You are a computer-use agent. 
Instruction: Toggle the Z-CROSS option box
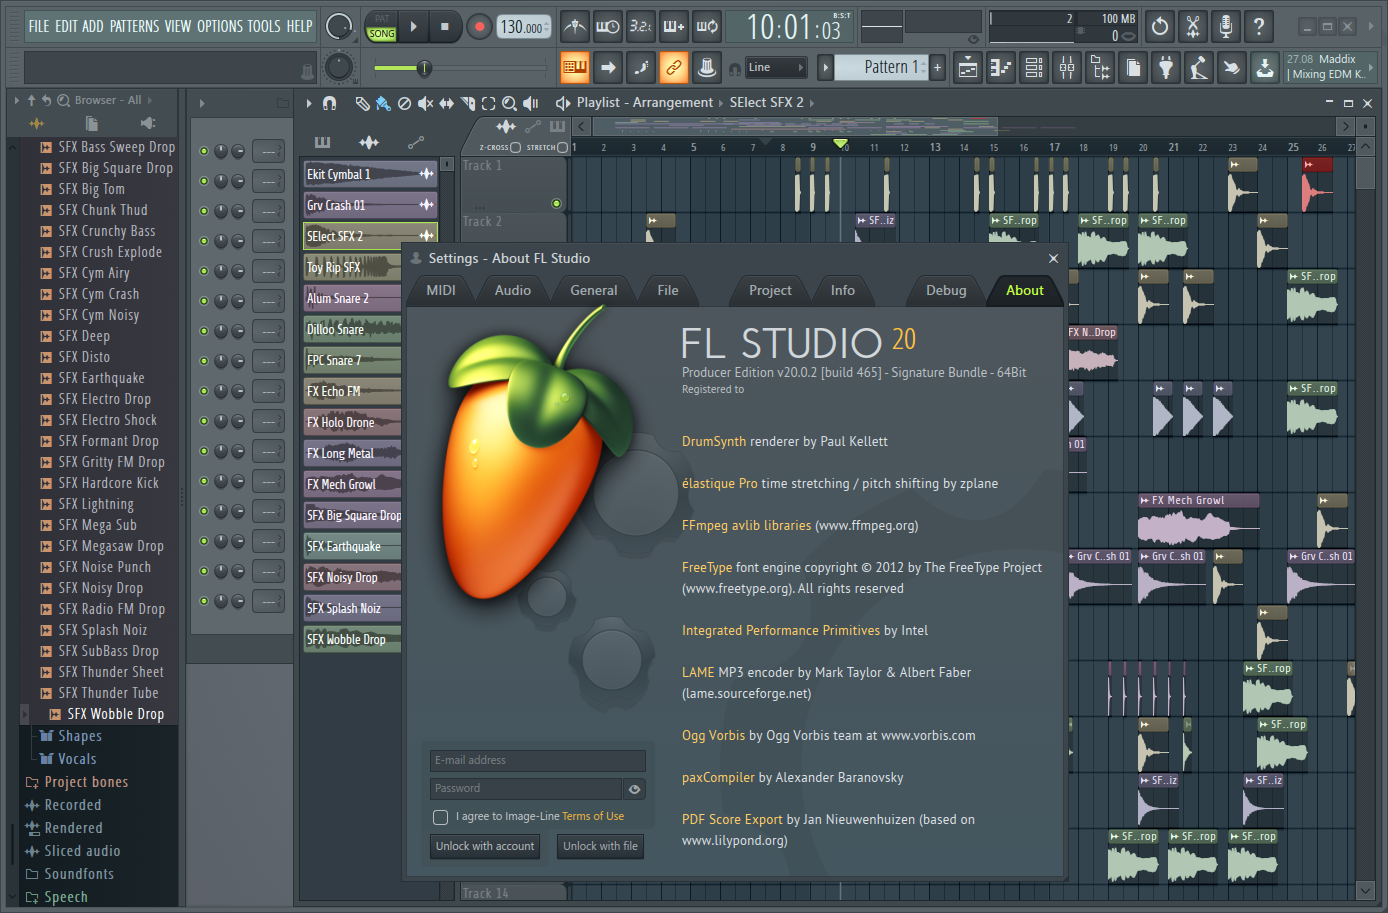click(x=515, y=147)
